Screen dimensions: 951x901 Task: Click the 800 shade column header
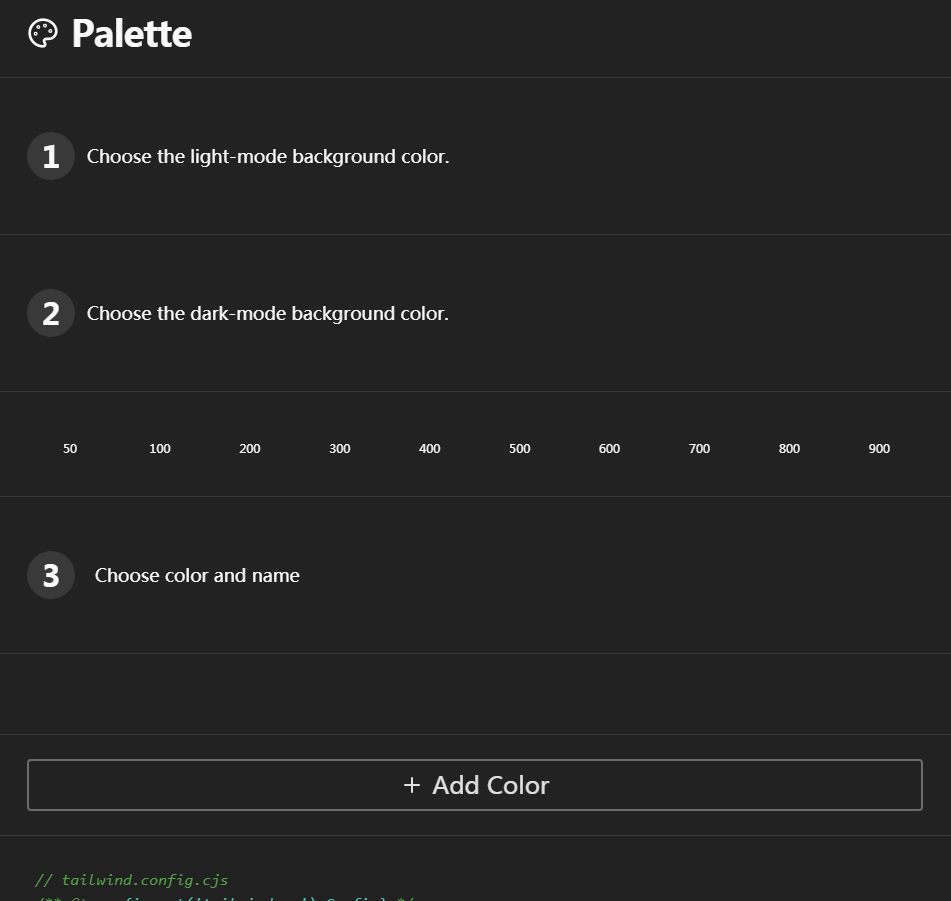click(789, 448)
